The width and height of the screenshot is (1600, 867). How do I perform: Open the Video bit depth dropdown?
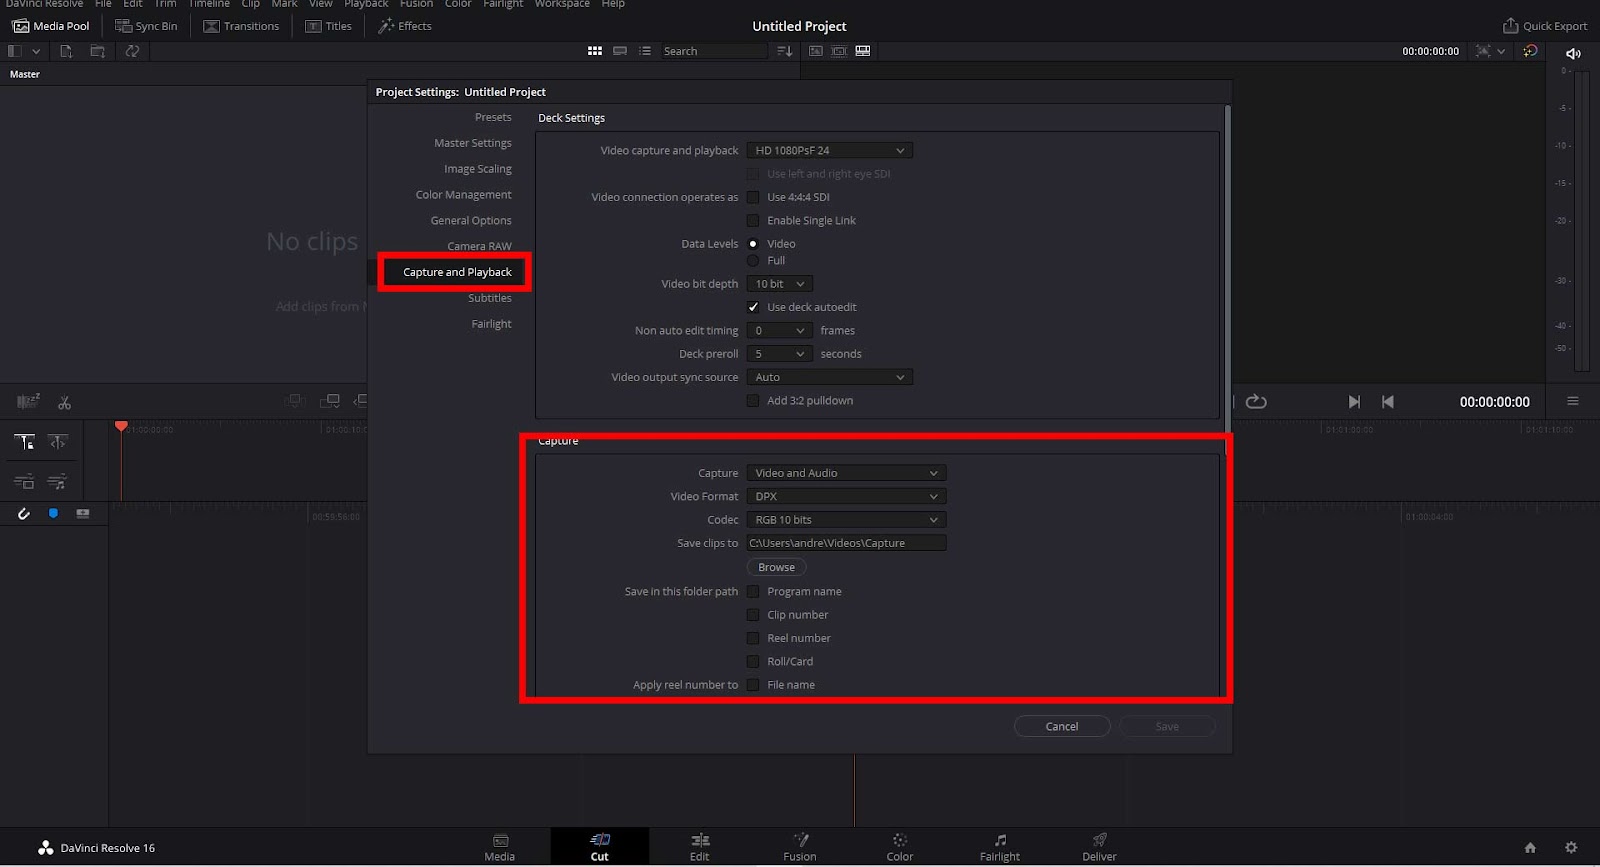coord(780,284)
